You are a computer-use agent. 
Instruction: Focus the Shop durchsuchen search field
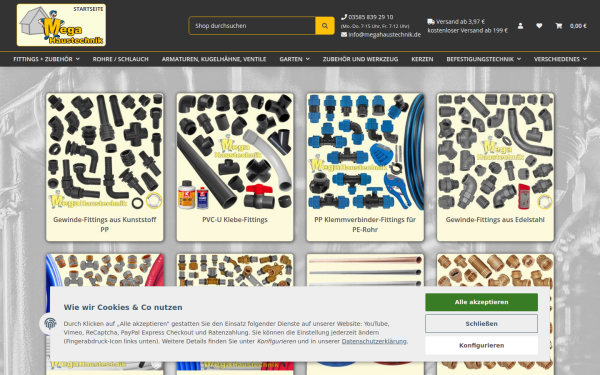pyautogui.click(x=252, y=26)
